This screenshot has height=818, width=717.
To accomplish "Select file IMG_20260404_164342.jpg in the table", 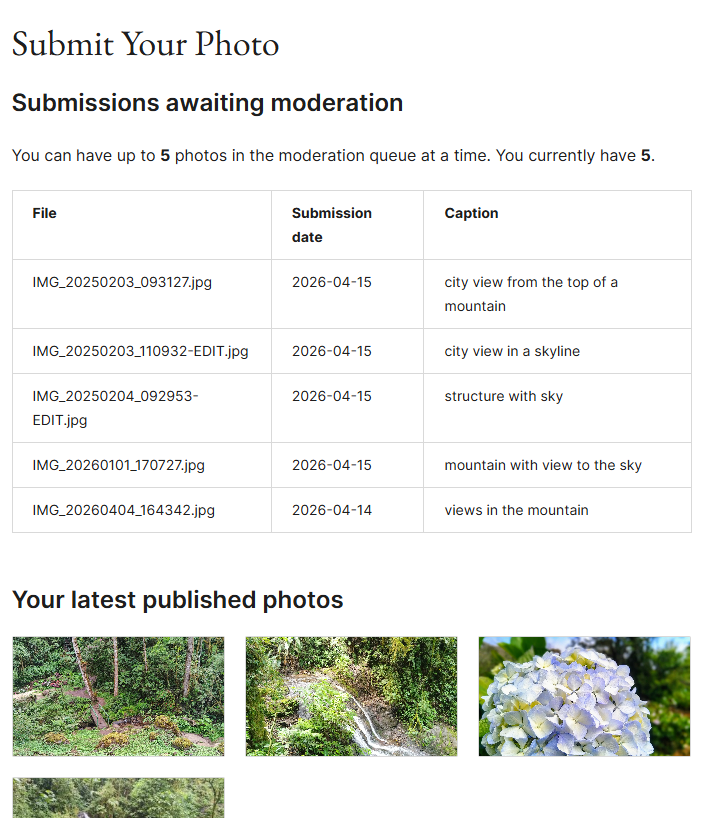I will (x=123, y=510).
